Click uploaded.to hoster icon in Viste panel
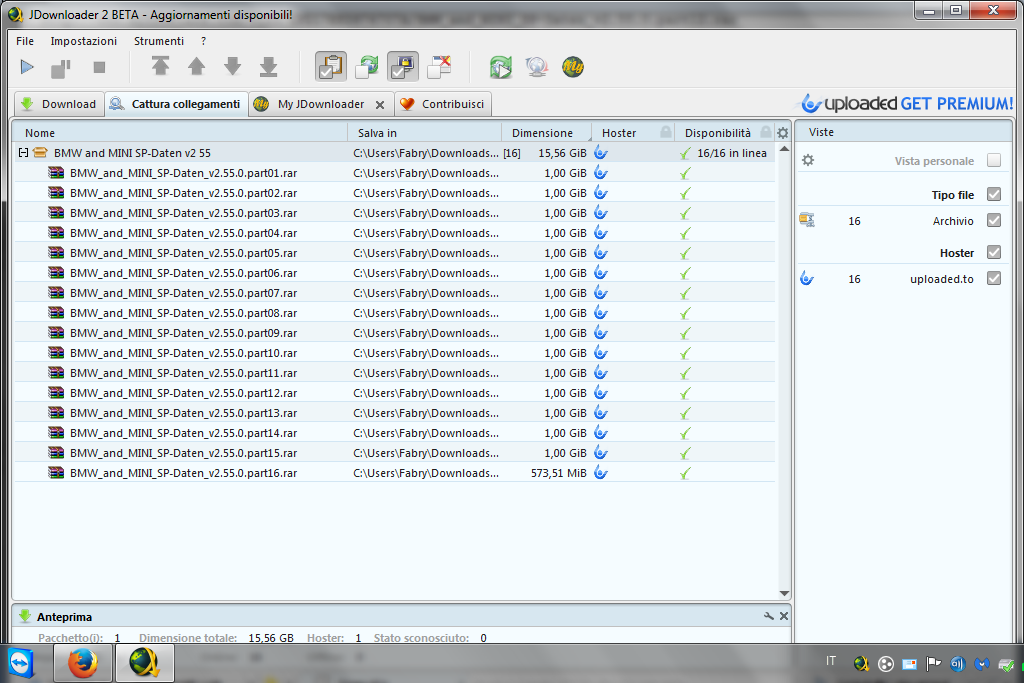Image resolution: width=1024 pixels, height=683 pixels. [x=807, y=279]
